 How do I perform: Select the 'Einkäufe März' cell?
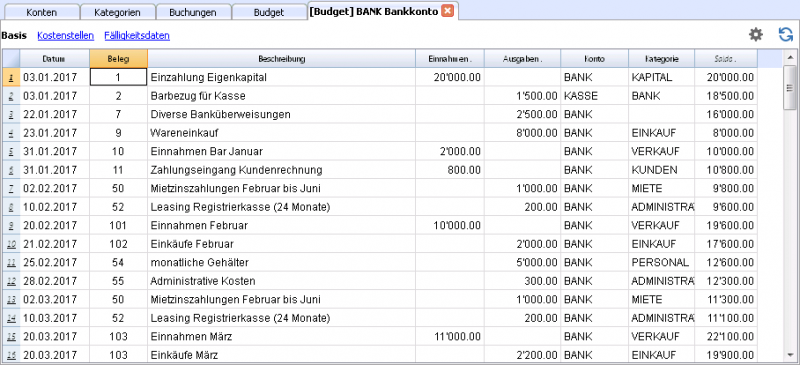click(x=282, y=354)
